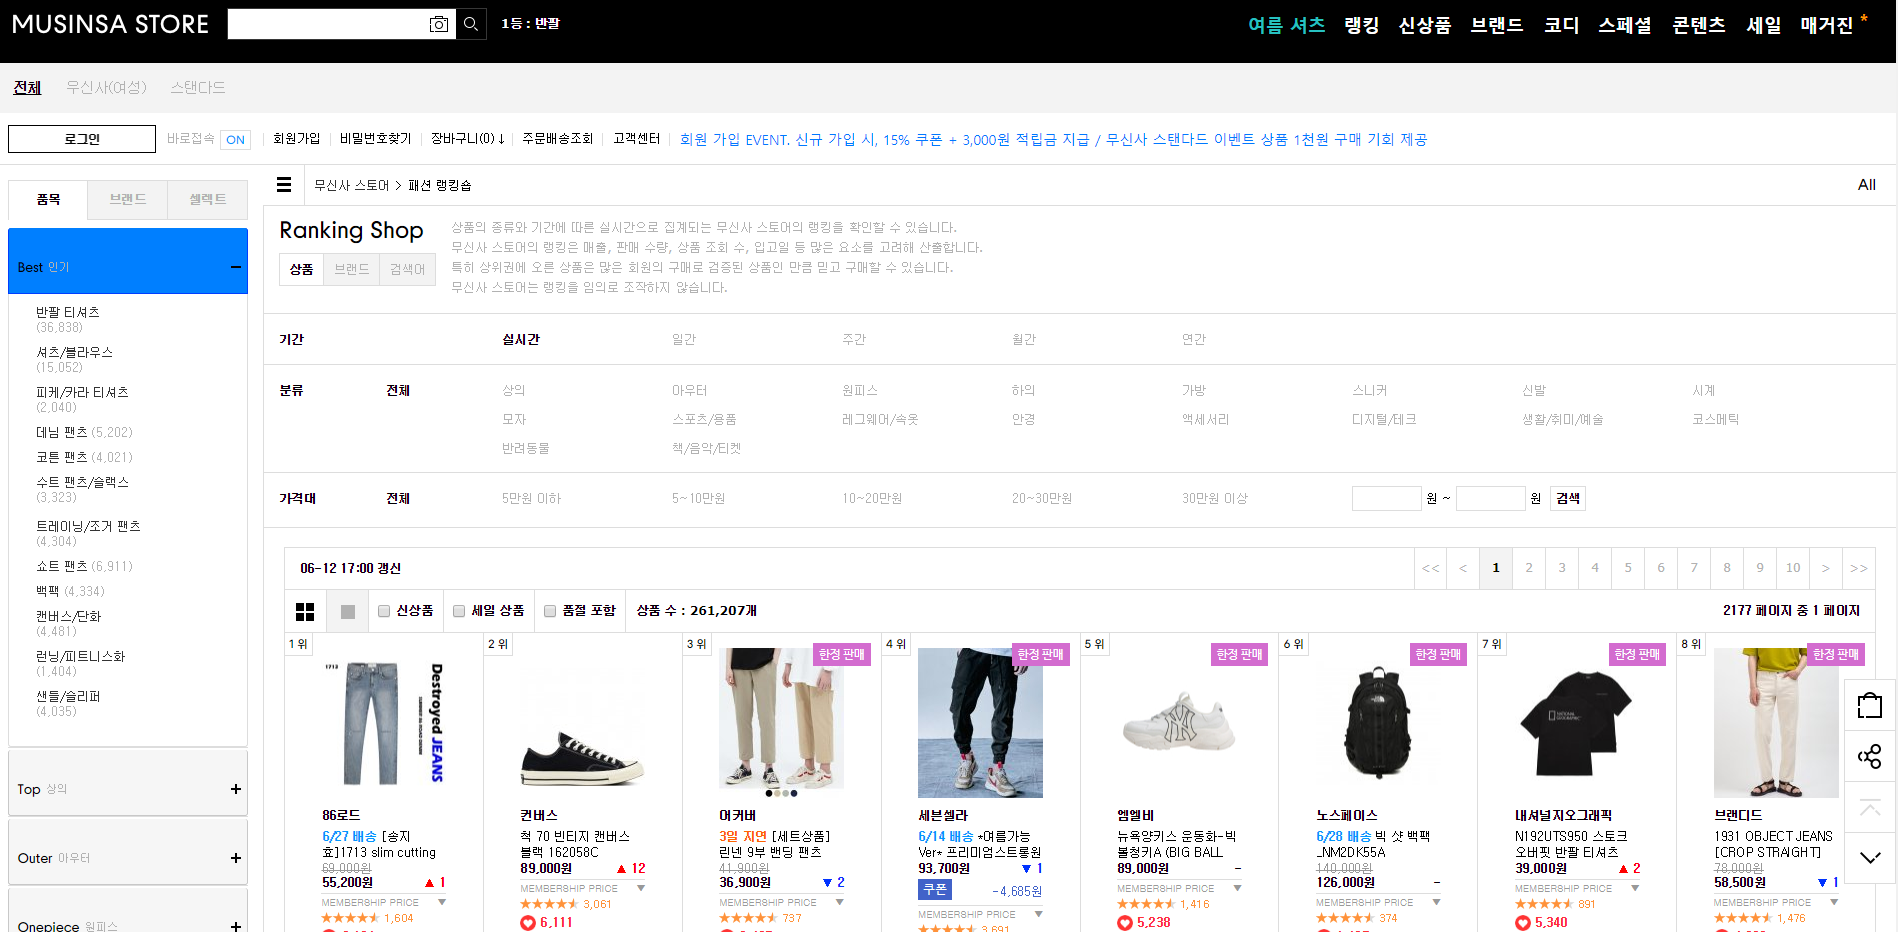Enable the 품절 포함 checkbox
This screenshot has width=1898, height=932.
click(550, 611)
